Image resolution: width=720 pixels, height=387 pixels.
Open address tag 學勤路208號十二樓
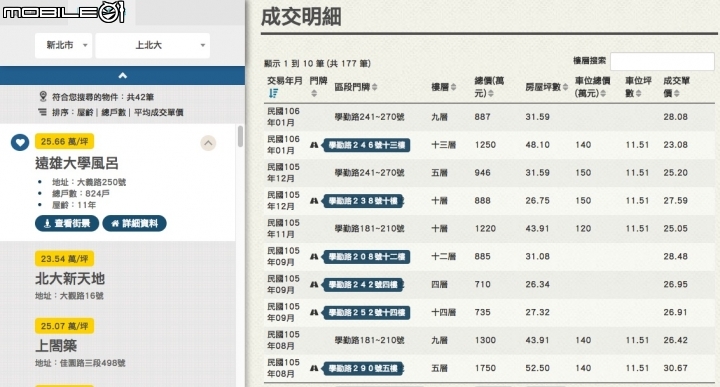[x=366, y=257]
